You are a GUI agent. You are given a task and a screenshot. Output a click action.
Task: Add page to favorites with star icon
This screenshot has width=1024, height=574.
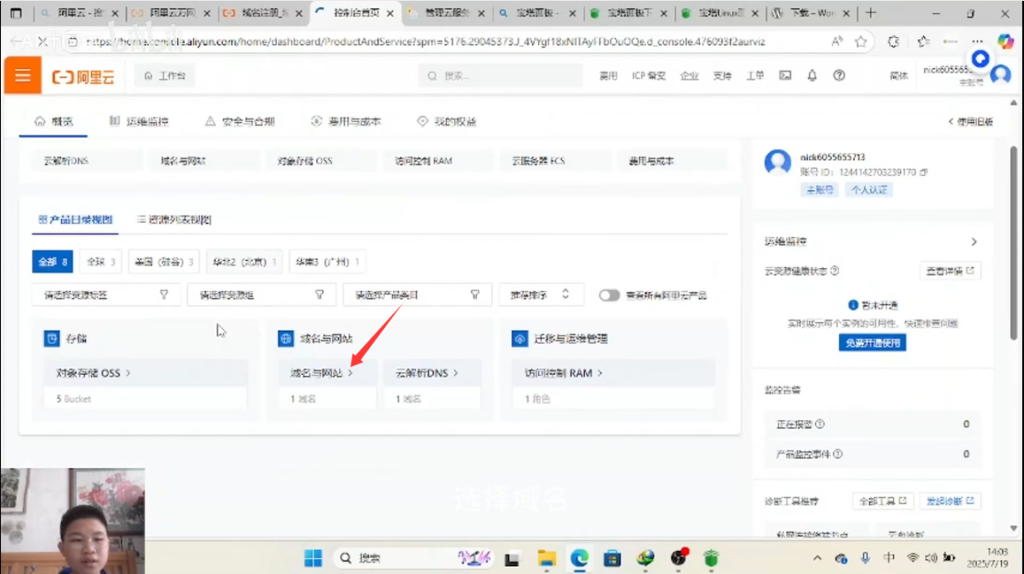[x=861, y=42]
